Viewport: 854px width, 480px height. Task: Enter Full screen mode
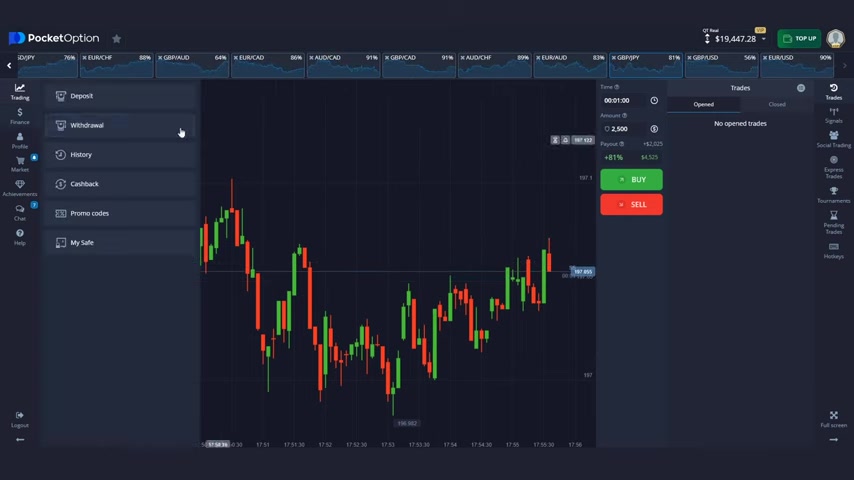[x=833, y=419]
